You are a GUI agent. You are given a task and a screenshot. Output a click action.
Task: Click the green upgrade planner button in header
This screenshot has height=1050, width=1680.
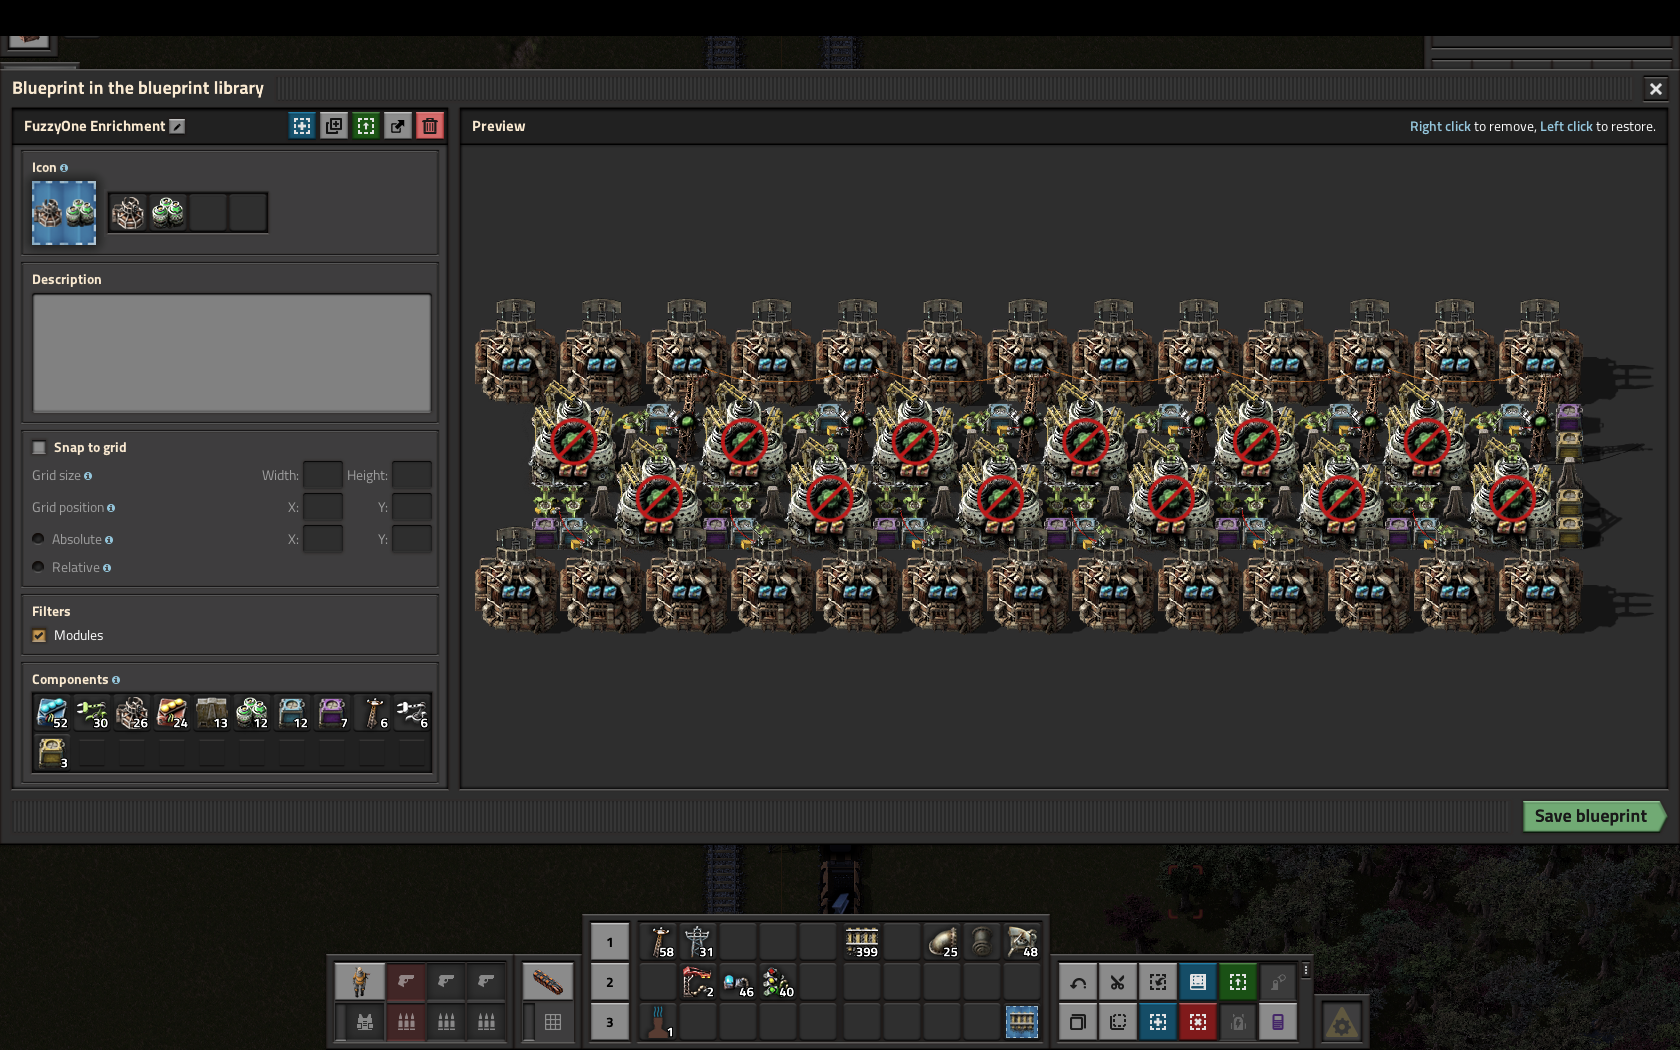(366, 126)
